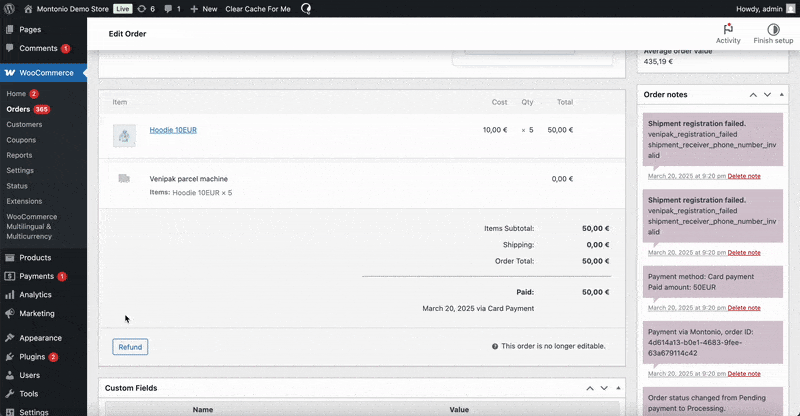Move Order notes panel down

click(767, 95)
